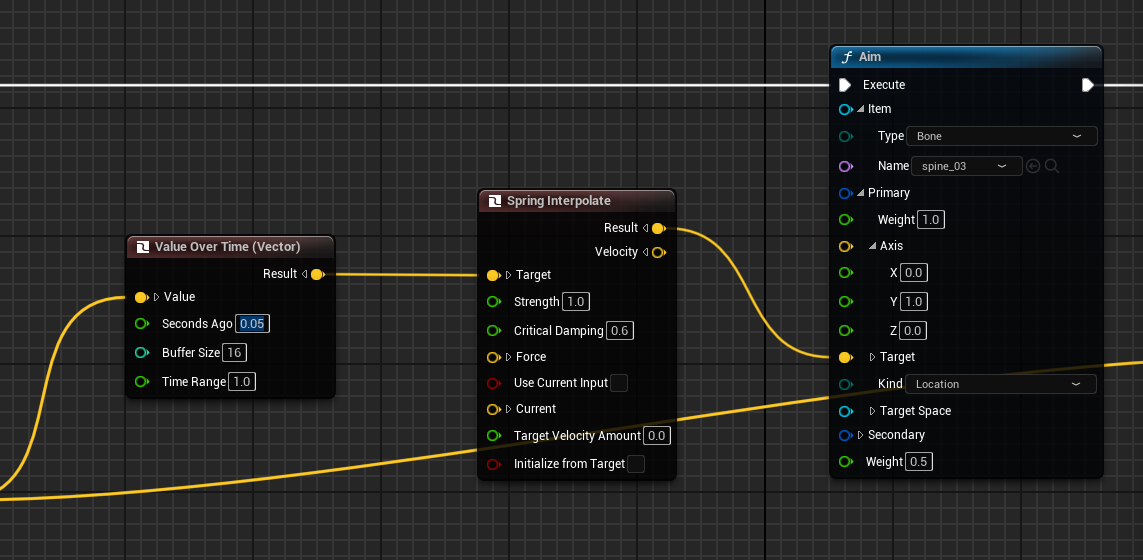Viewport: 1143px width, 560px height.
Task: Click the search magnifier icon beside spine_03
Action: pyautogui.click(x=1052, y=166)
